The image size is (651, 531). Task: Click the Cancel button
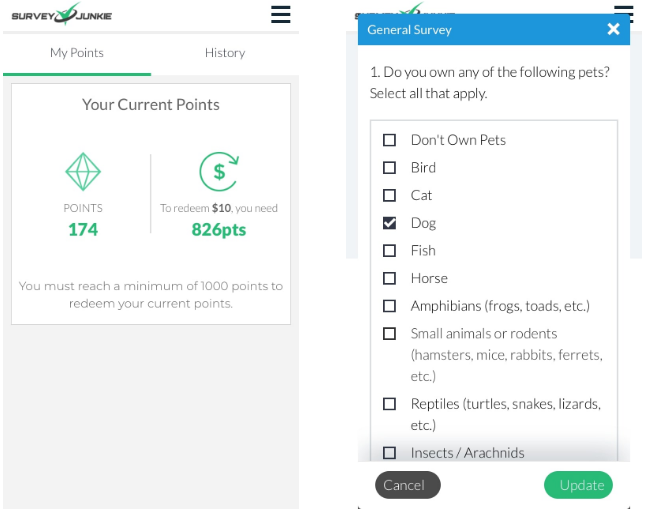(407, 485)
